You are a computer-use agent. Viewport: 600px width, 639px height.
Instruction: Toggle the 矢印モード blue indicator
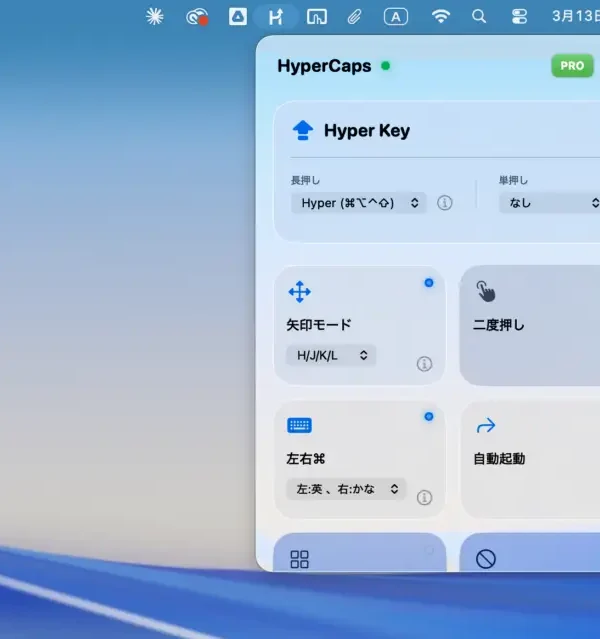429,282
